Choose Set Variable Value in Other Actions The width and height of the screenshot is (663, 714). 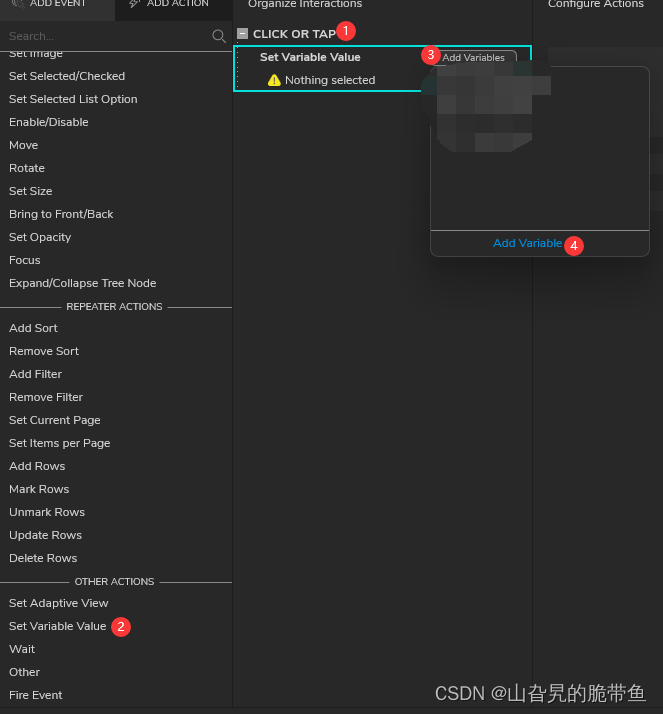pyautogui.click(x=57, y=626)
